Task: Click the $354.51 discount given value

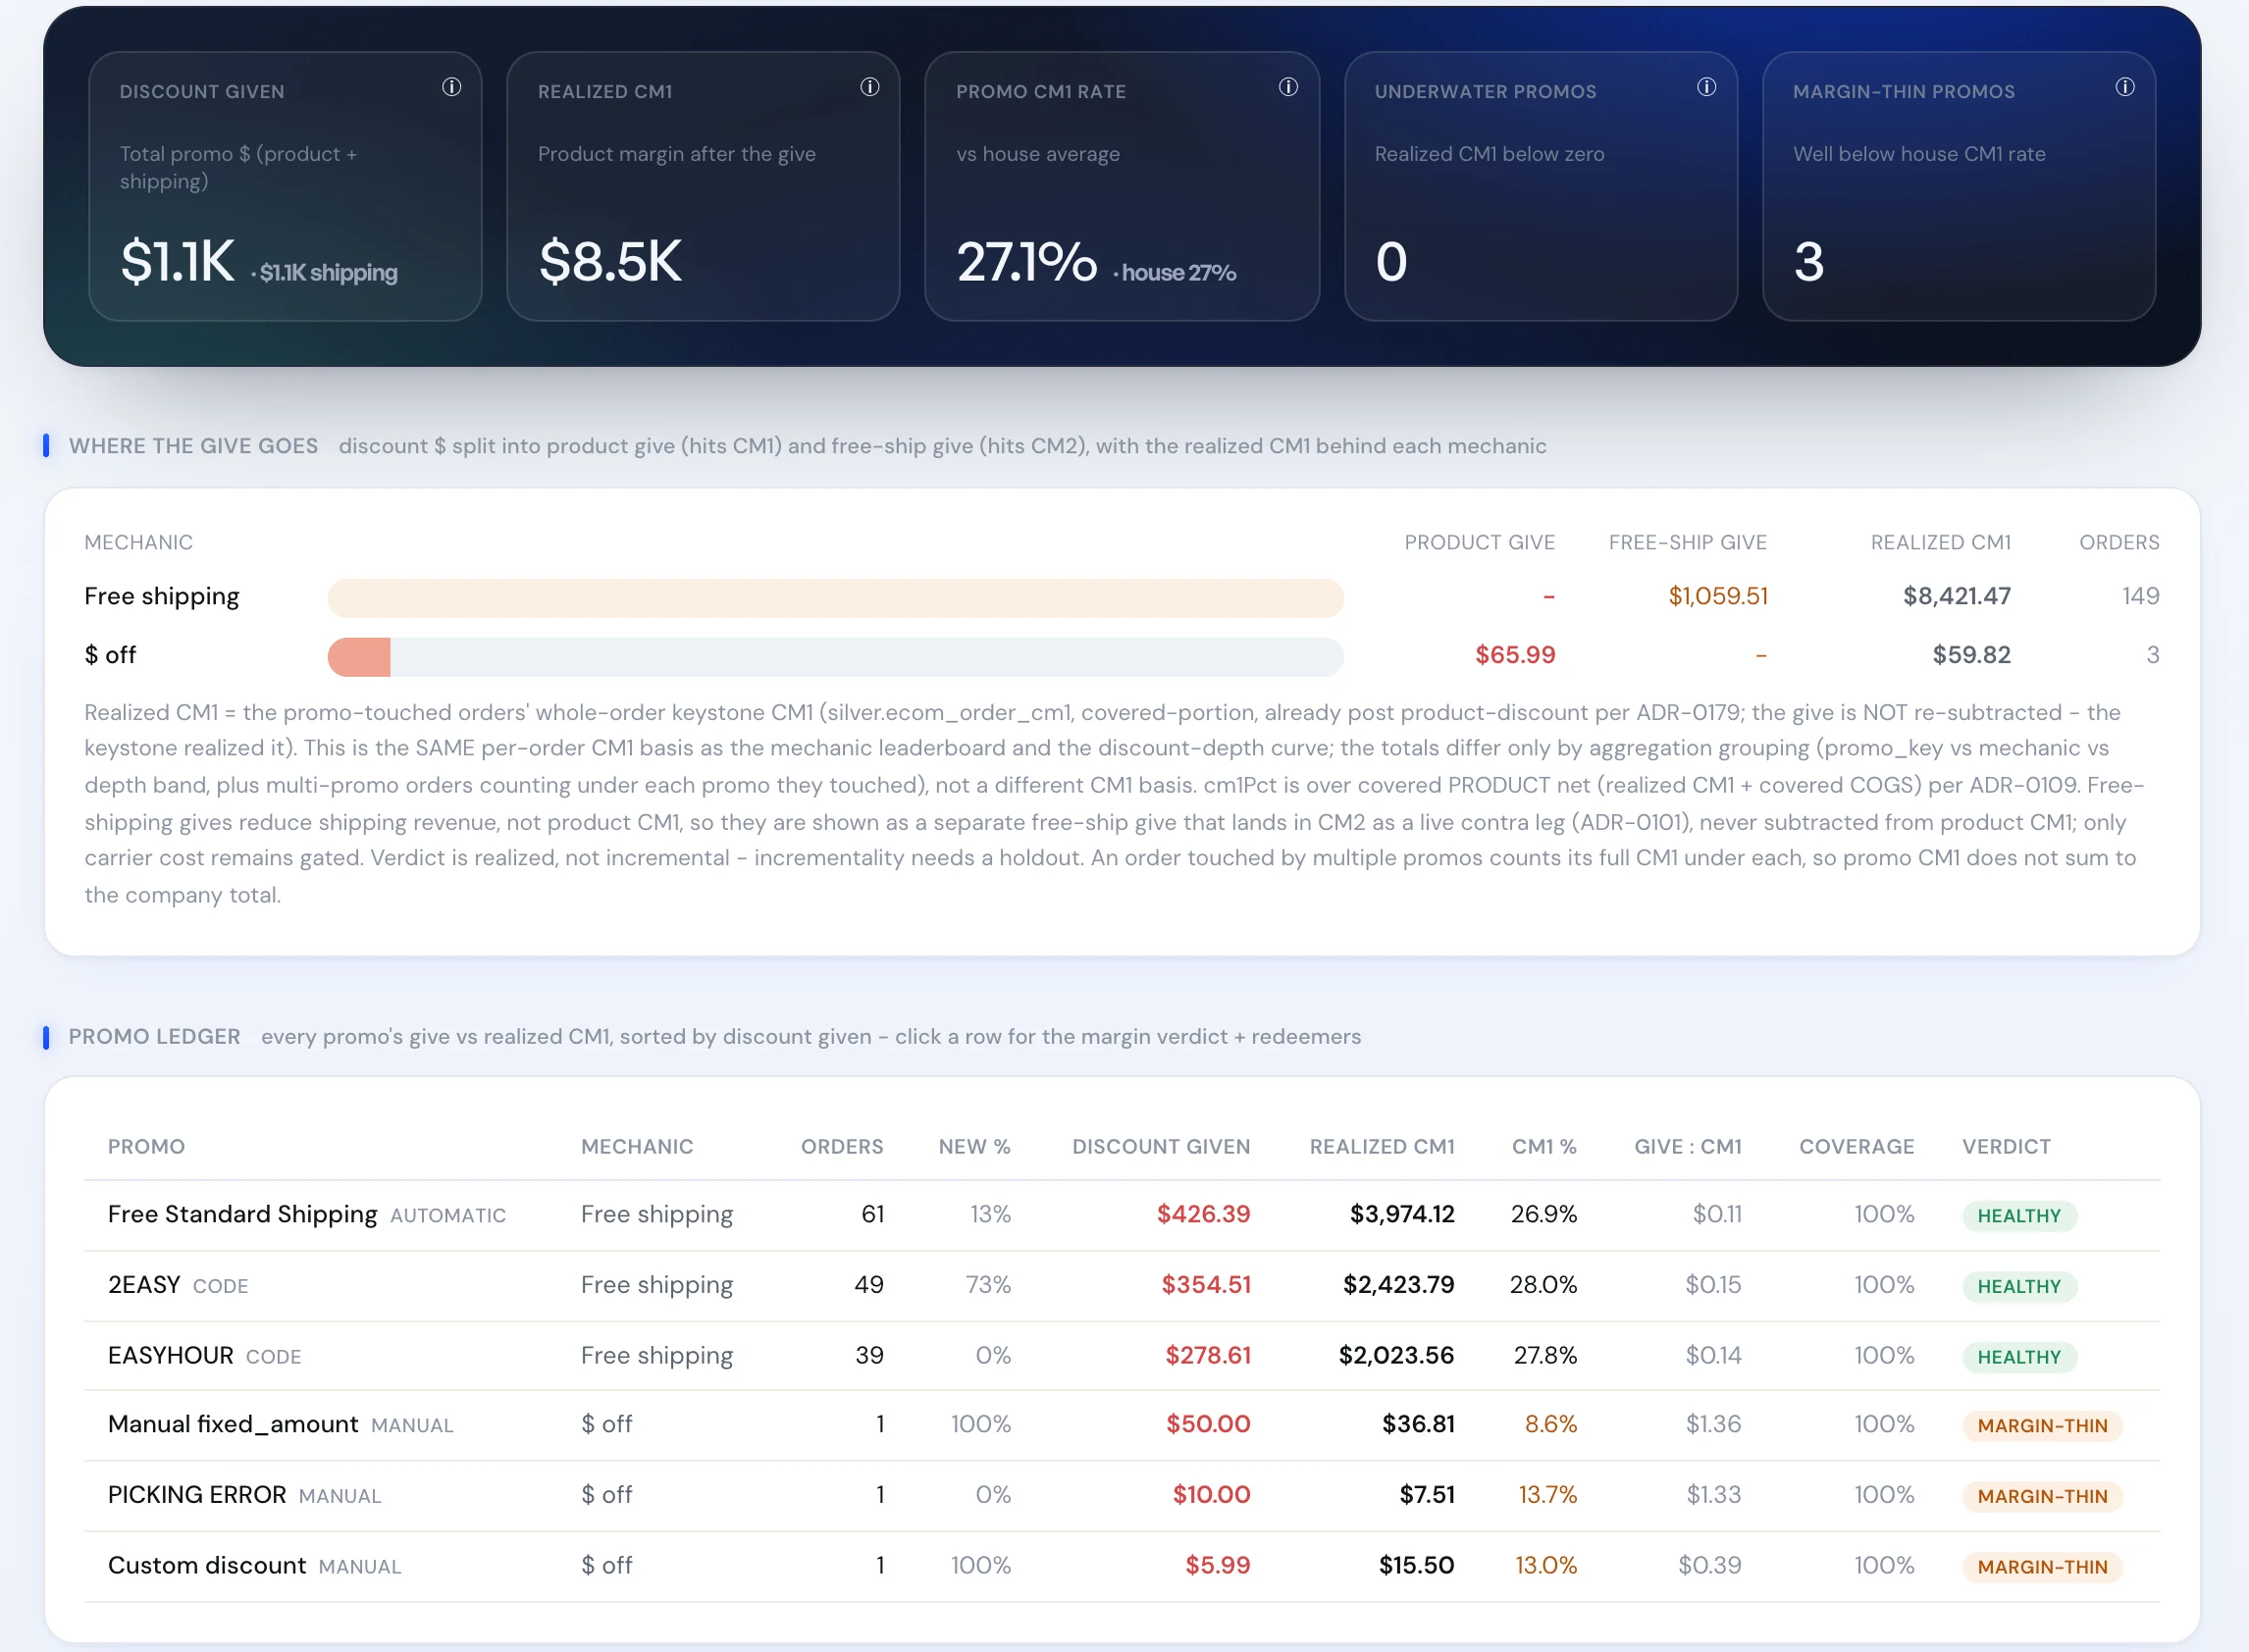Action: 1205,1285
